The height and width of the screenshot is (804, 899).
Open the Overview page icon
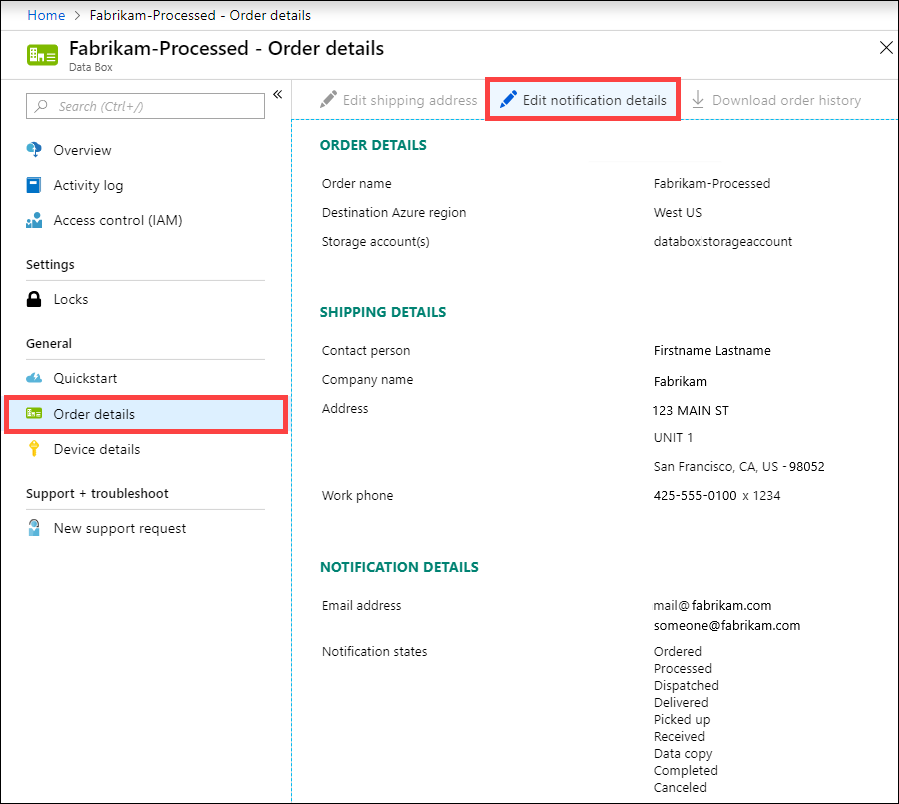(x=34, y=150)
